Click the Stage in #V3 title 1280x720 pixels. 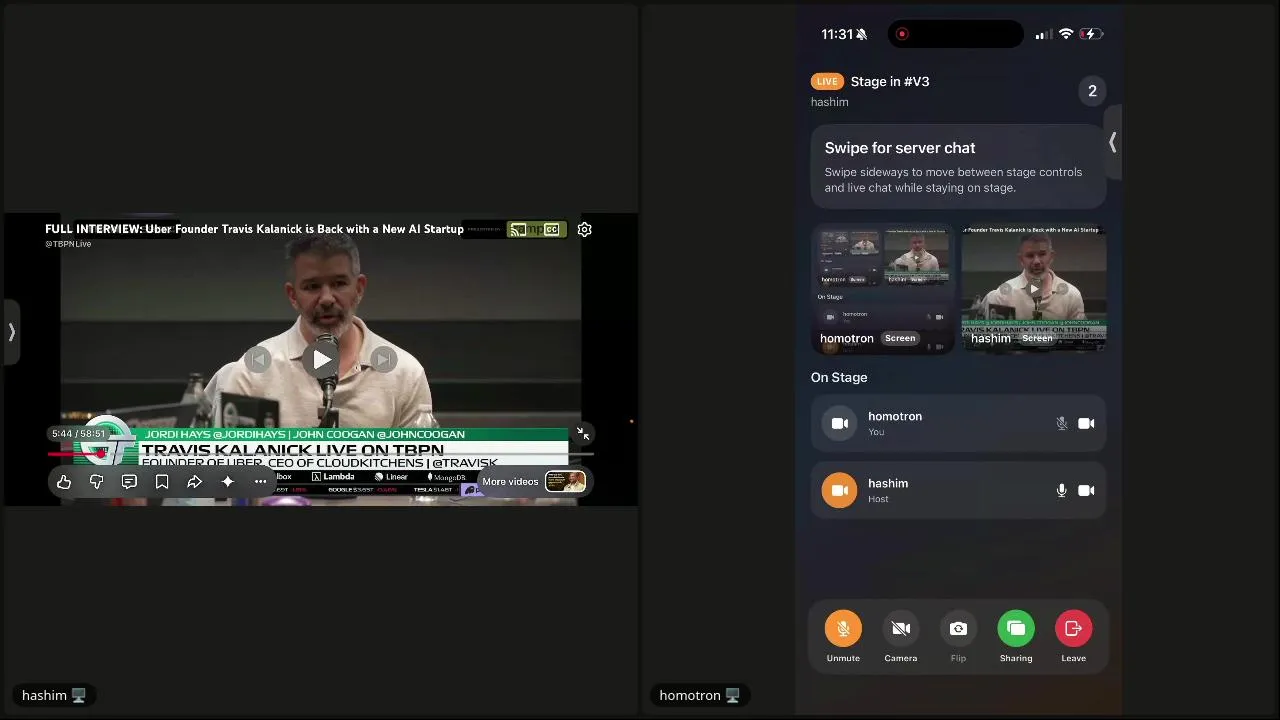(890, 82)
